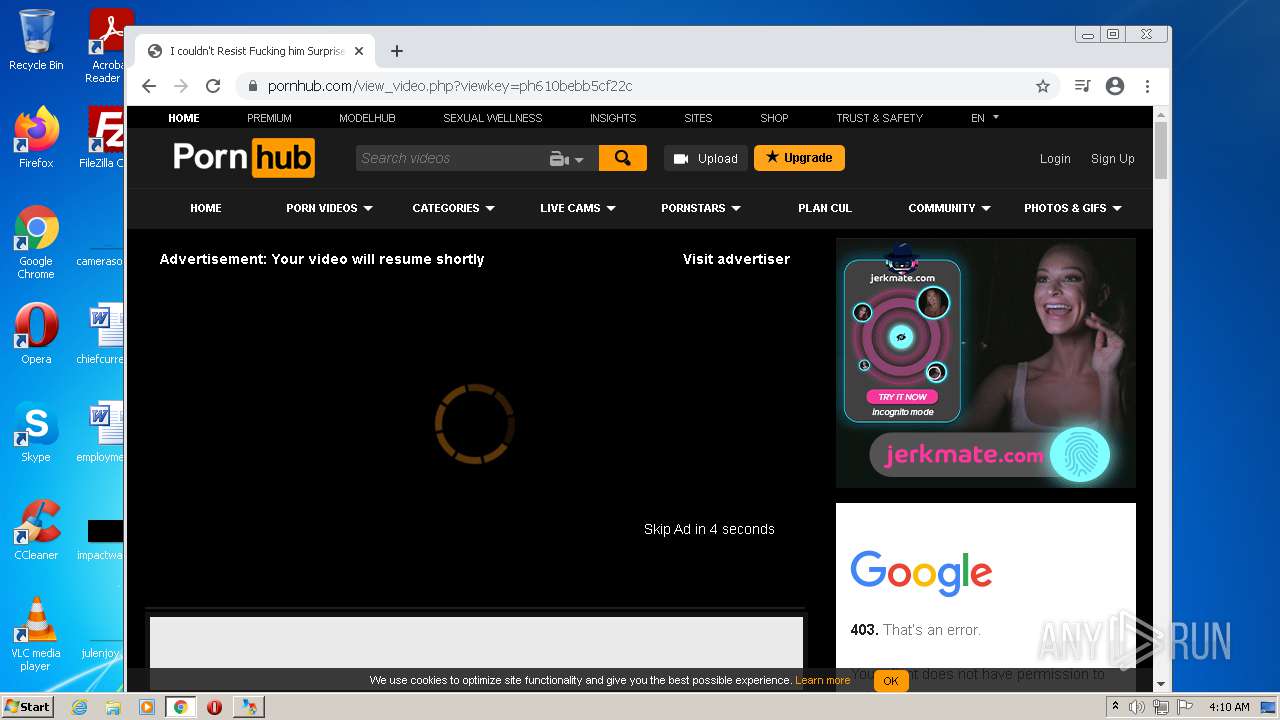The image size is (1280, 720).
Task: Click the Learn more cookie link
Action: click(822, 680)
